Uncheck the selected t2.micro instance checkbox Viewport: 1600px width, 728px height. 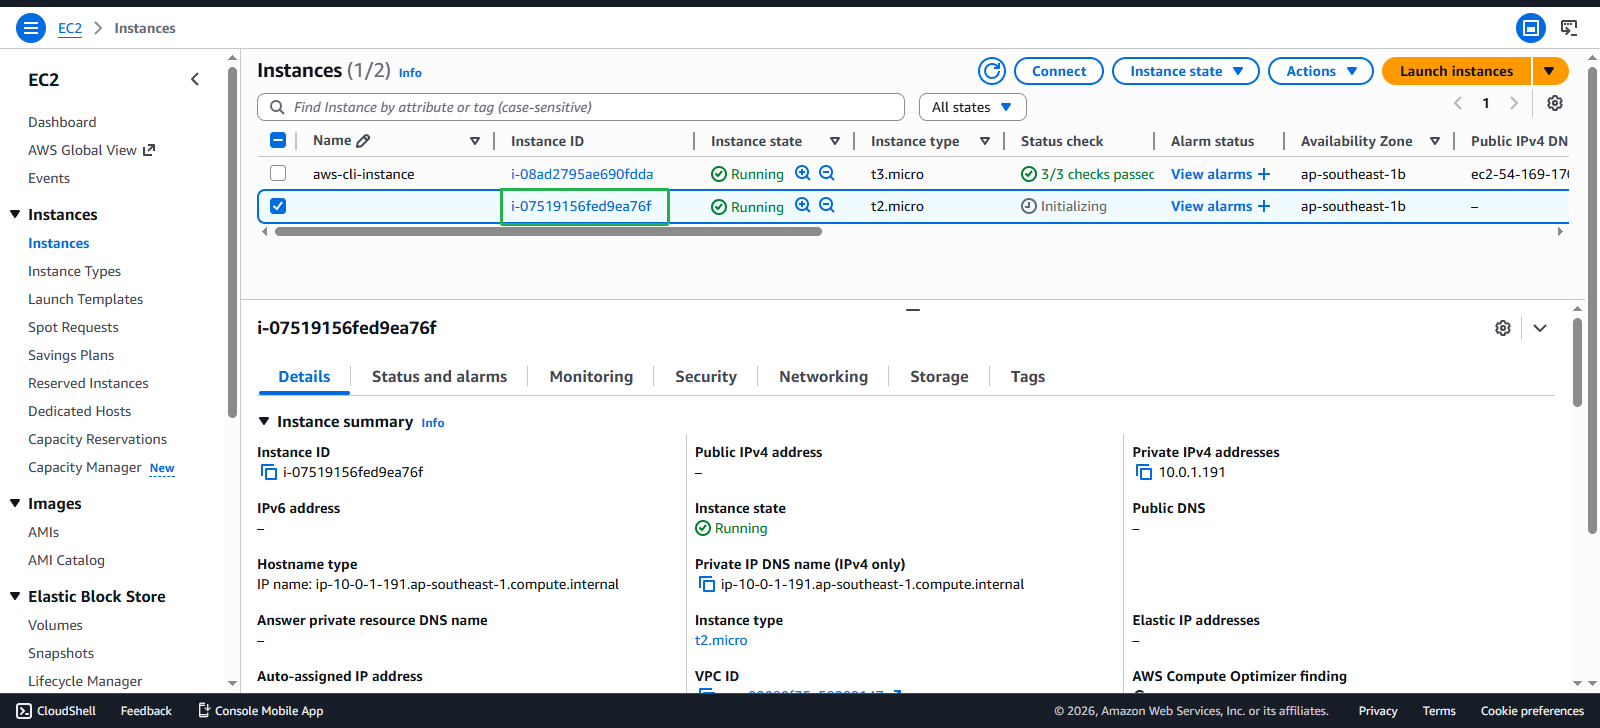coord(278,206)
